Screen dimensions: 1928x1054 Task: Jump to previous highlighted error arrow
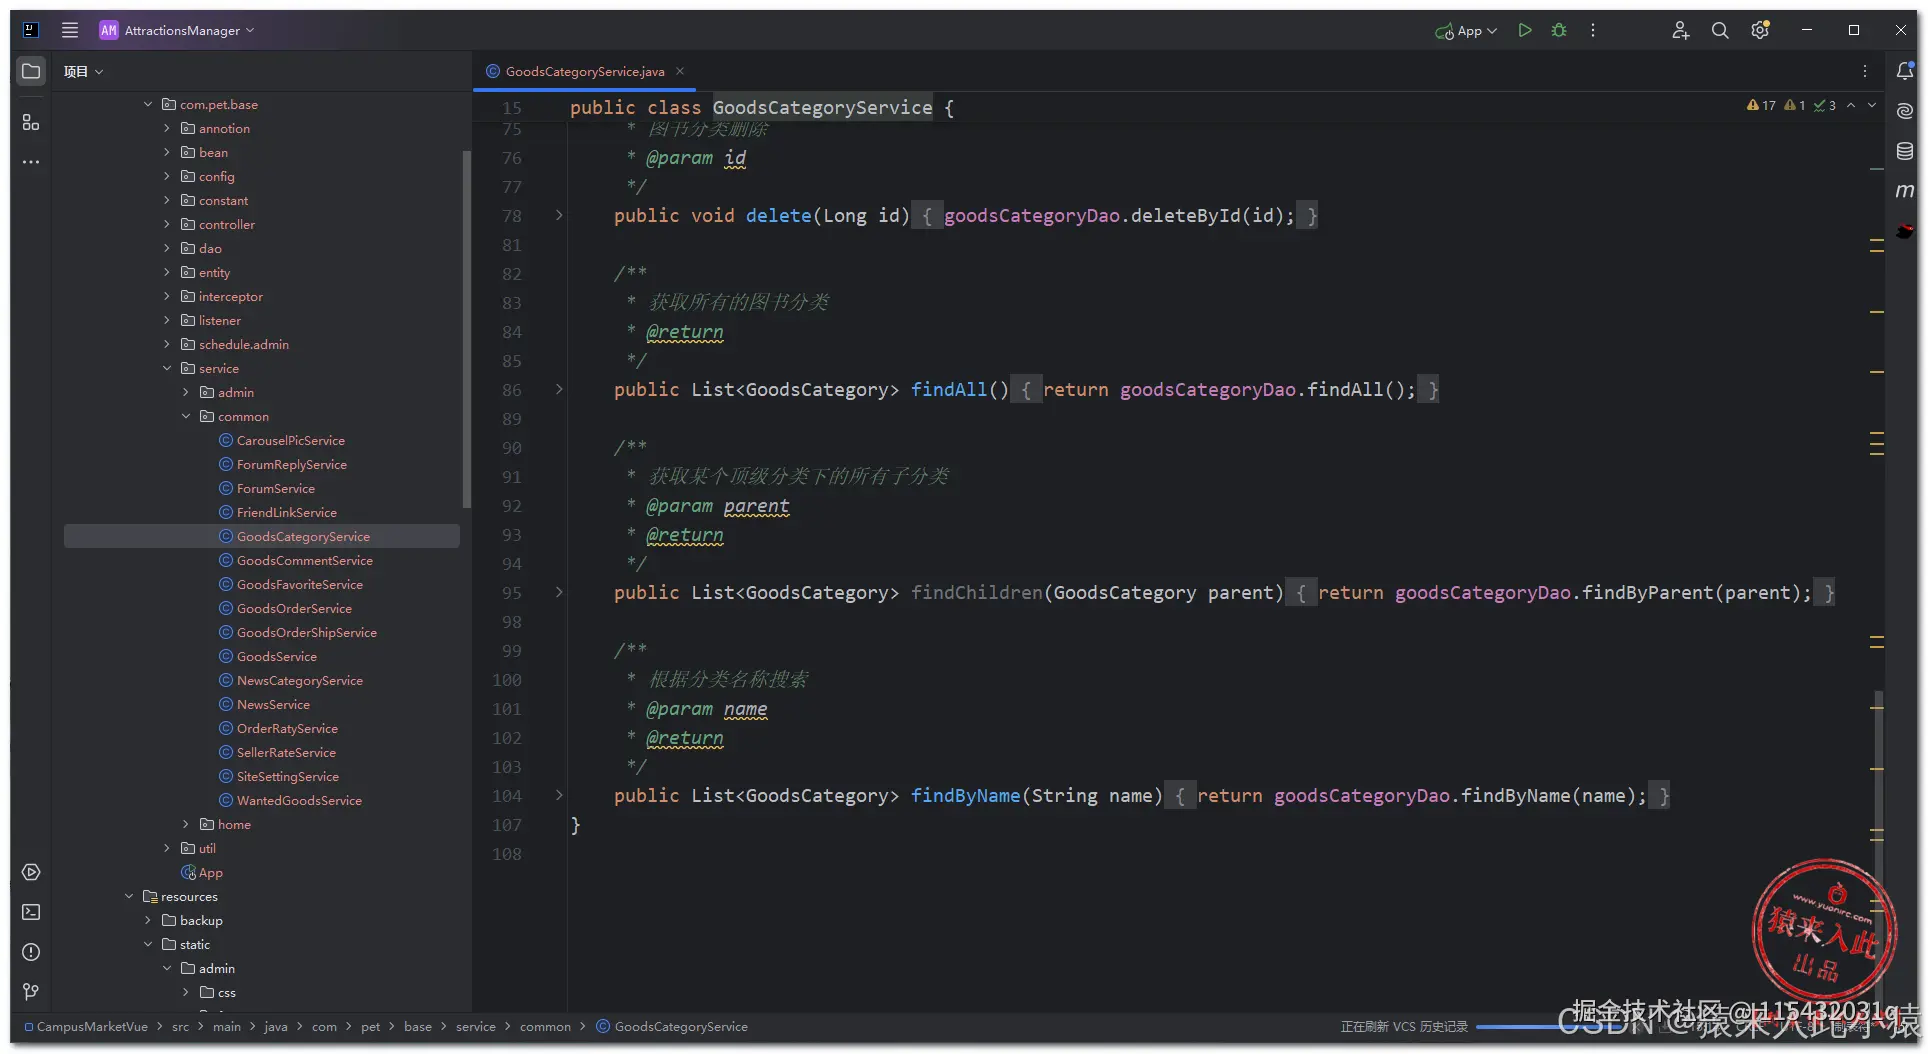coord(1851,105)
